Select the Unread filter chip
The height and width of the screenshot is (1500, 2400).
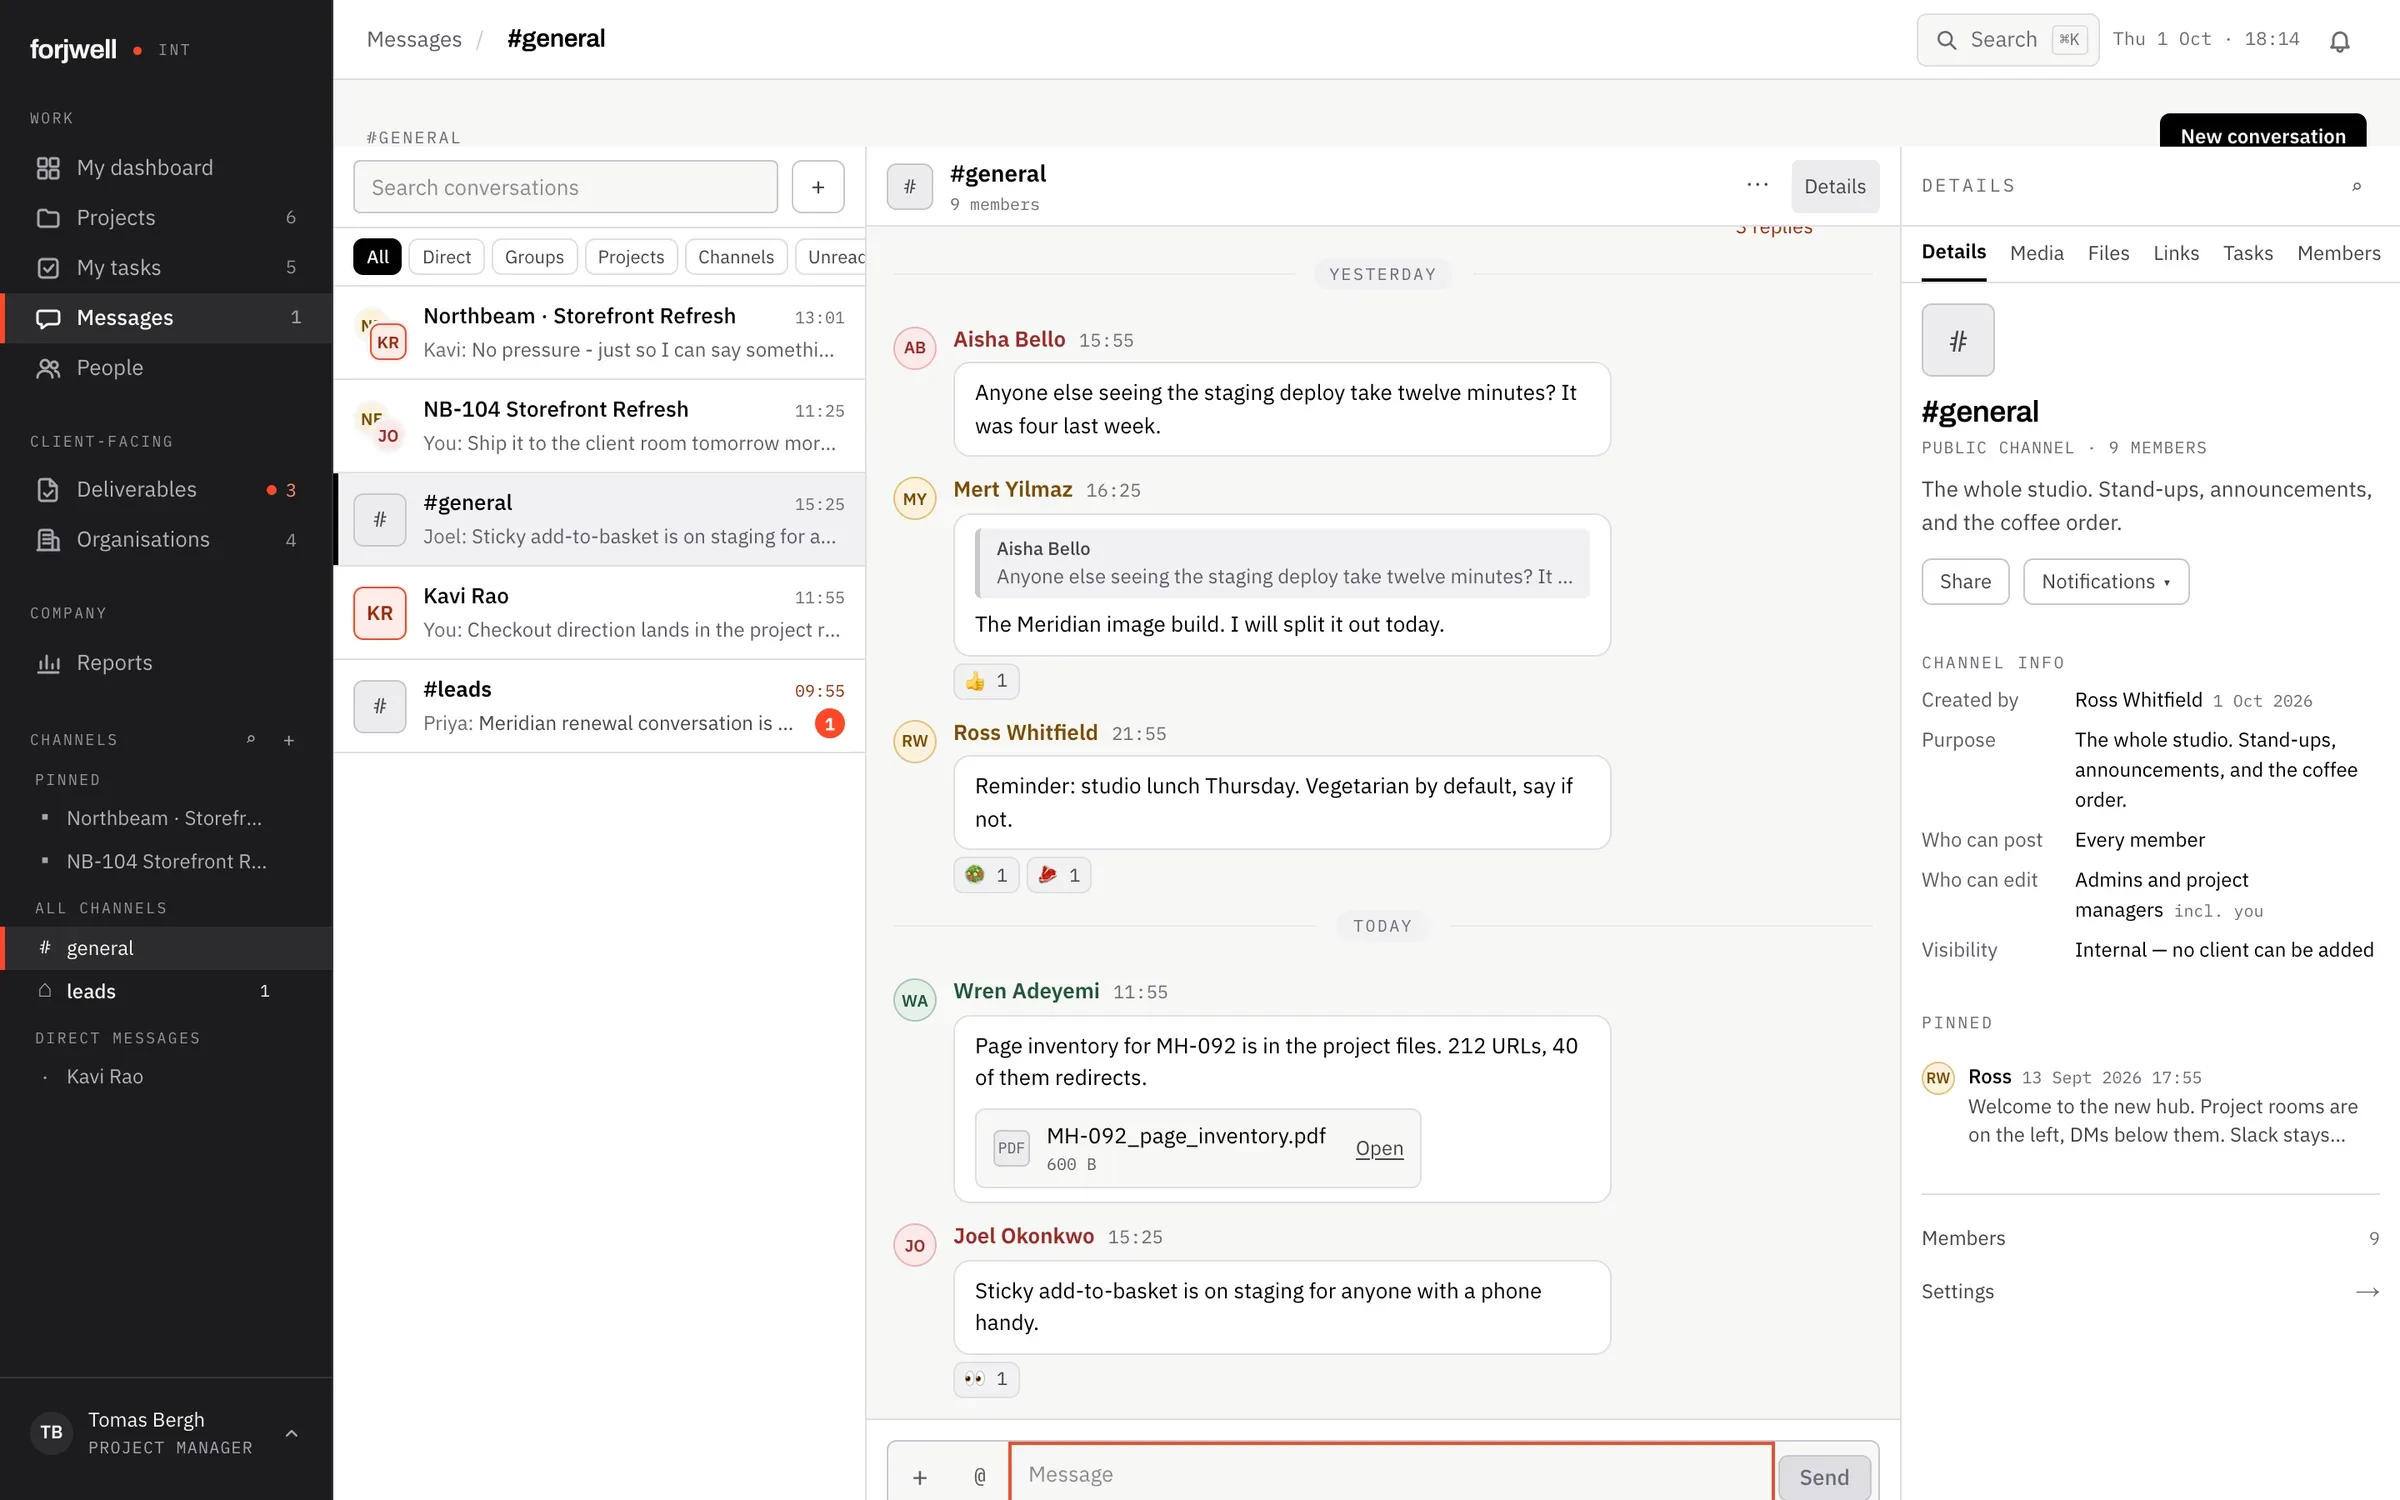click(832, 257)
